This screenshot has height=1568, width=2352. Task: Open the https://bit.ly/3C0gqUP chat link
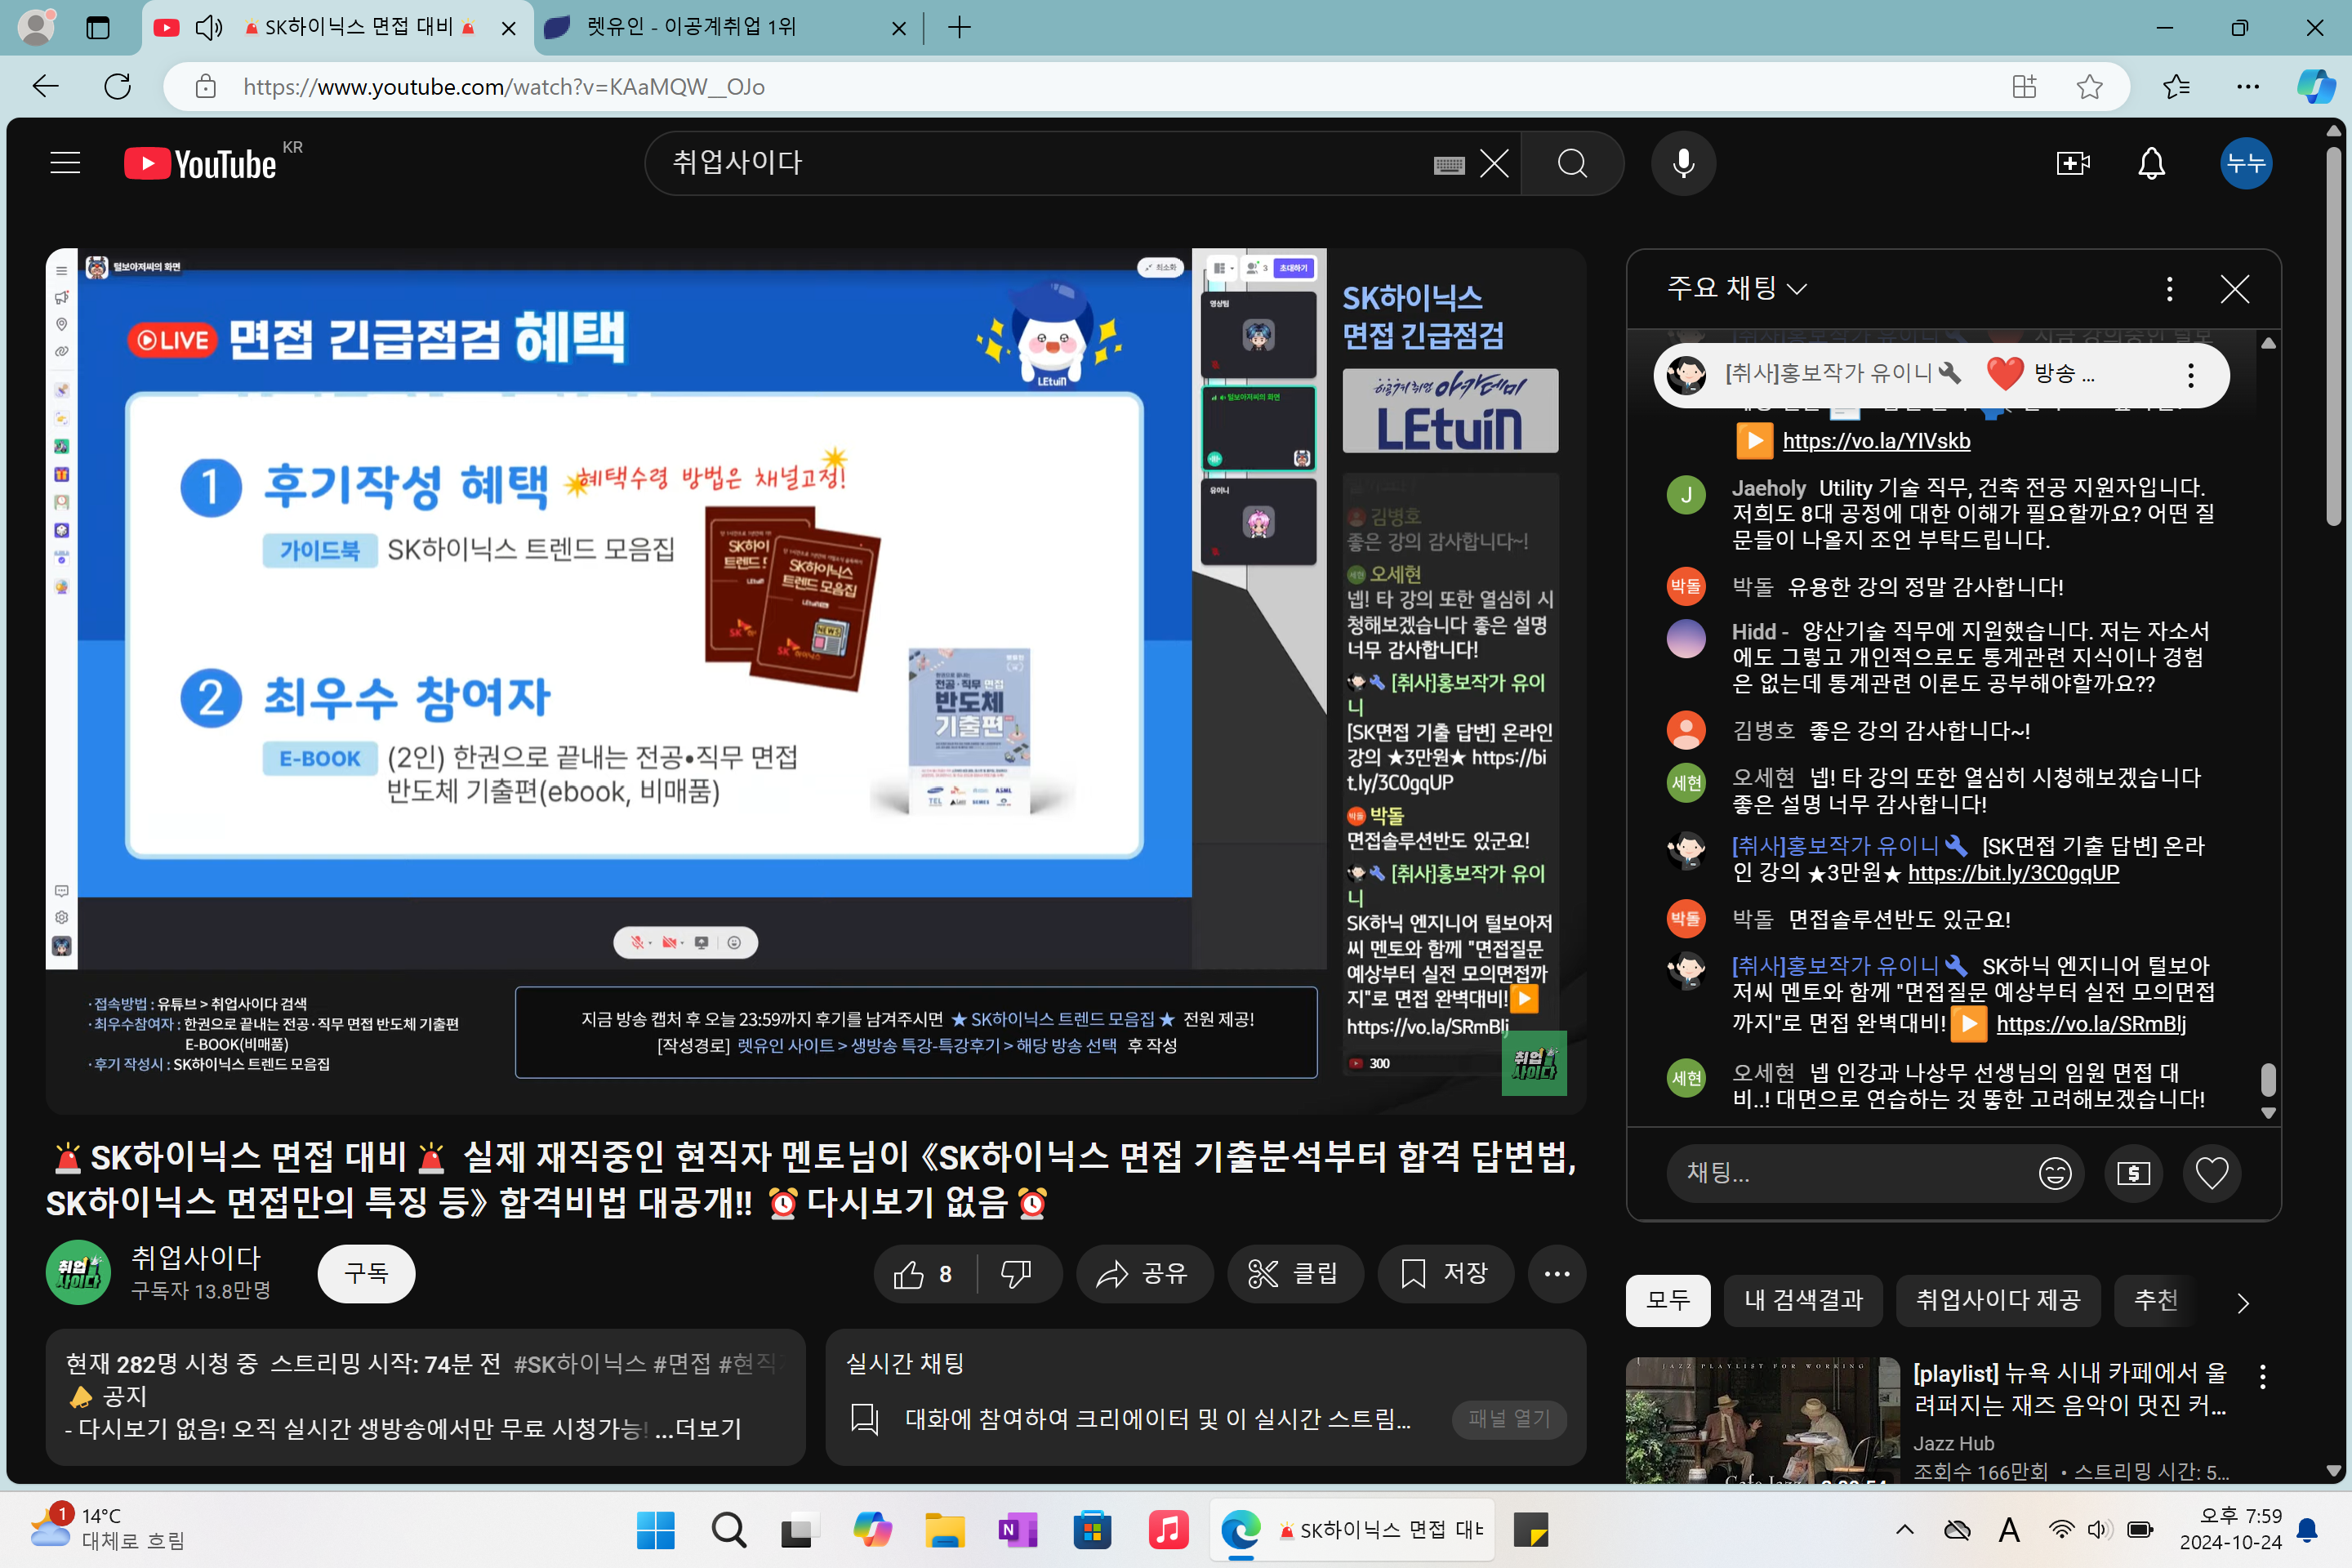point(2012,873)
